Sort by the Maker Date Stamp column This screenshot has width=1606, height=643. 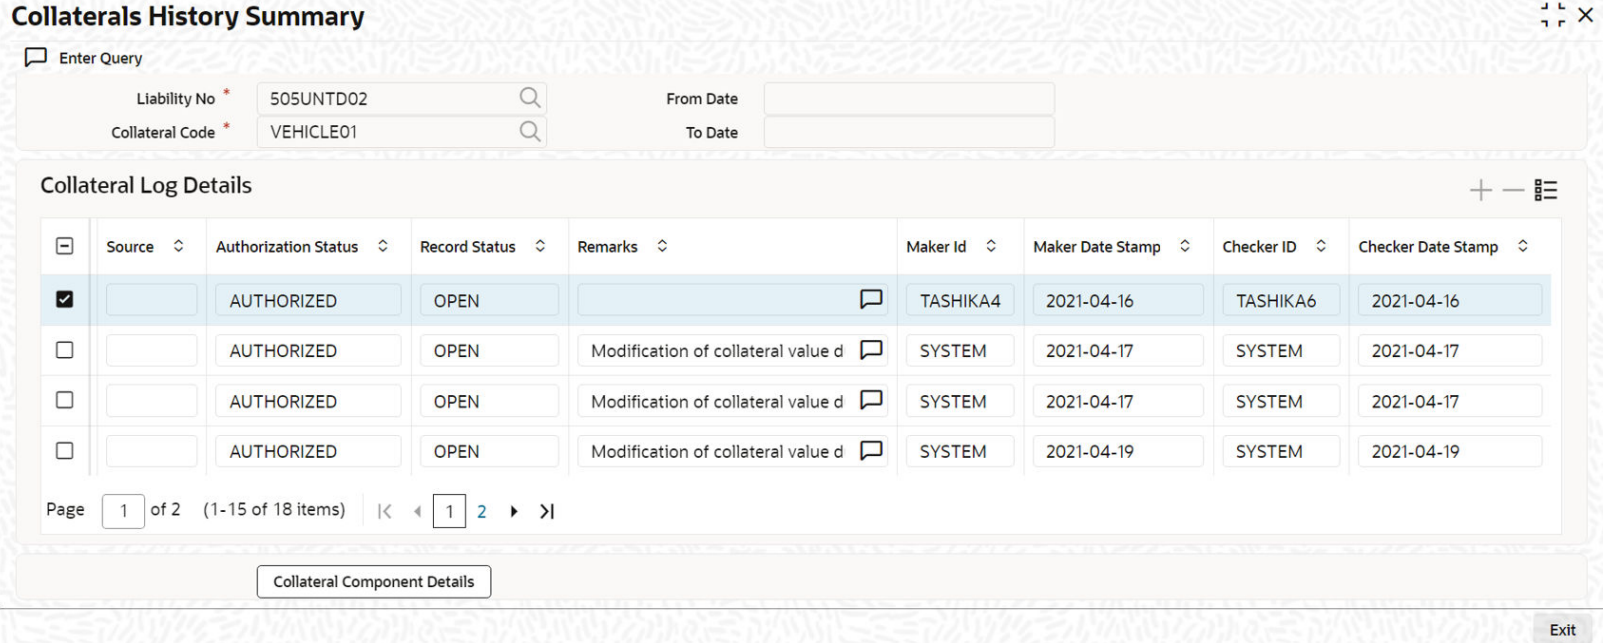click(1185, 246)
